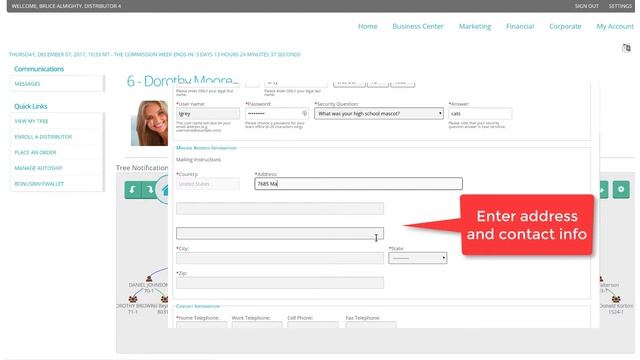Click the third address line field
This screenshot has height=360, width=640.
280,233
